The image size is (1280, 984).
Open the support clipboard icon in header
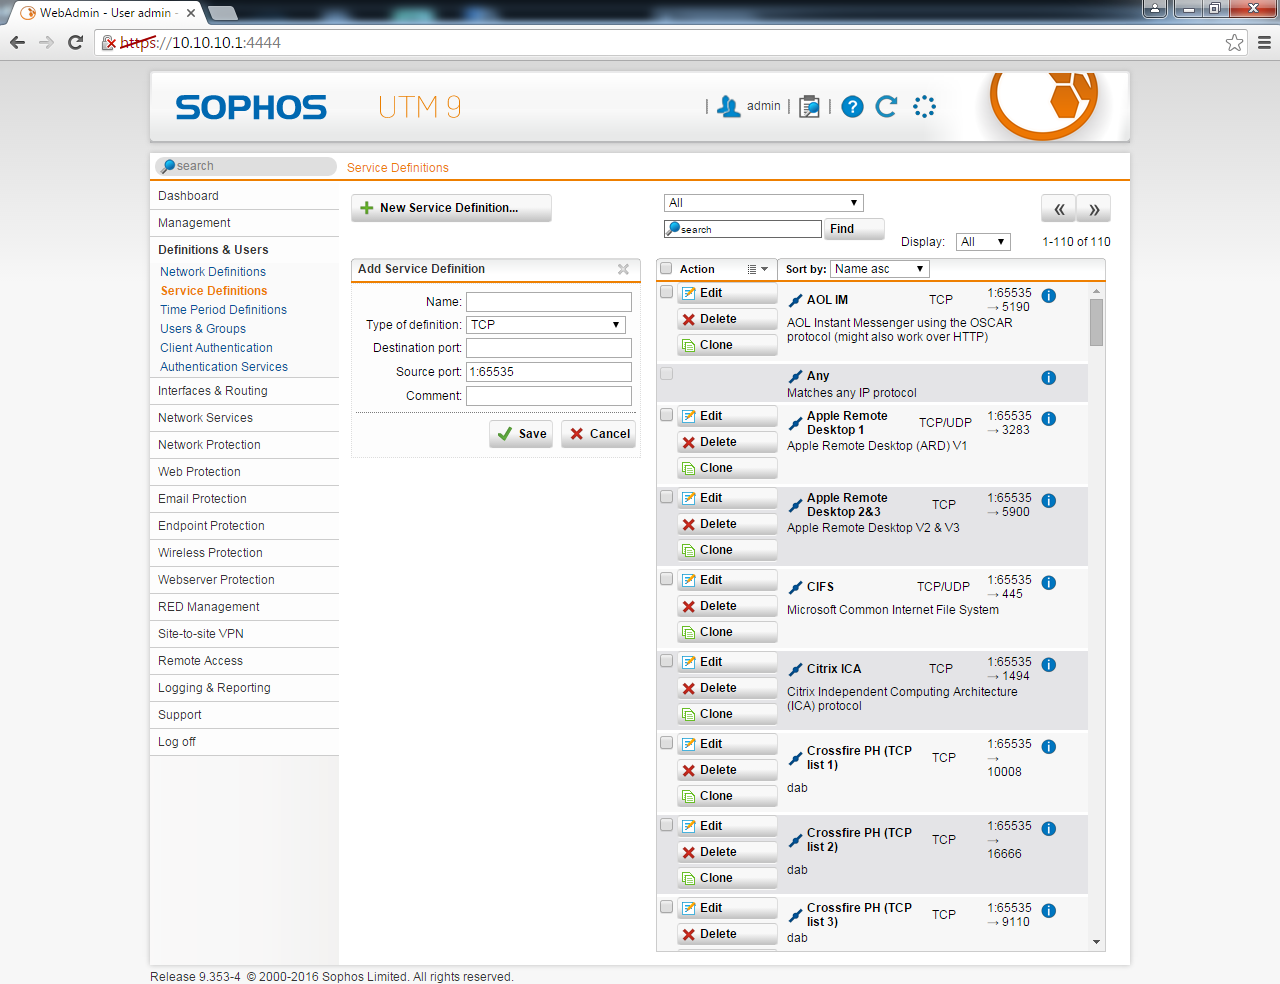810,107
